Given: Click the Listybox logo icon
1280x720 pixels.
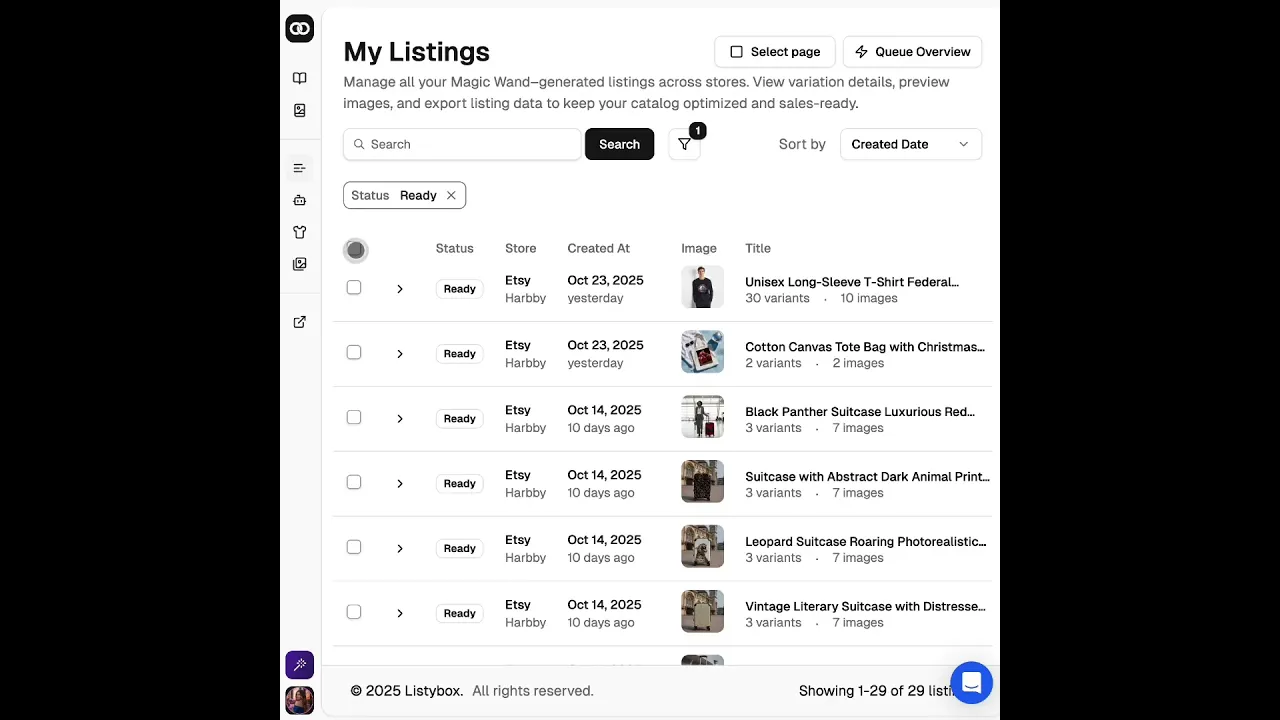Looking at the screenshot, I should point(299,29).
